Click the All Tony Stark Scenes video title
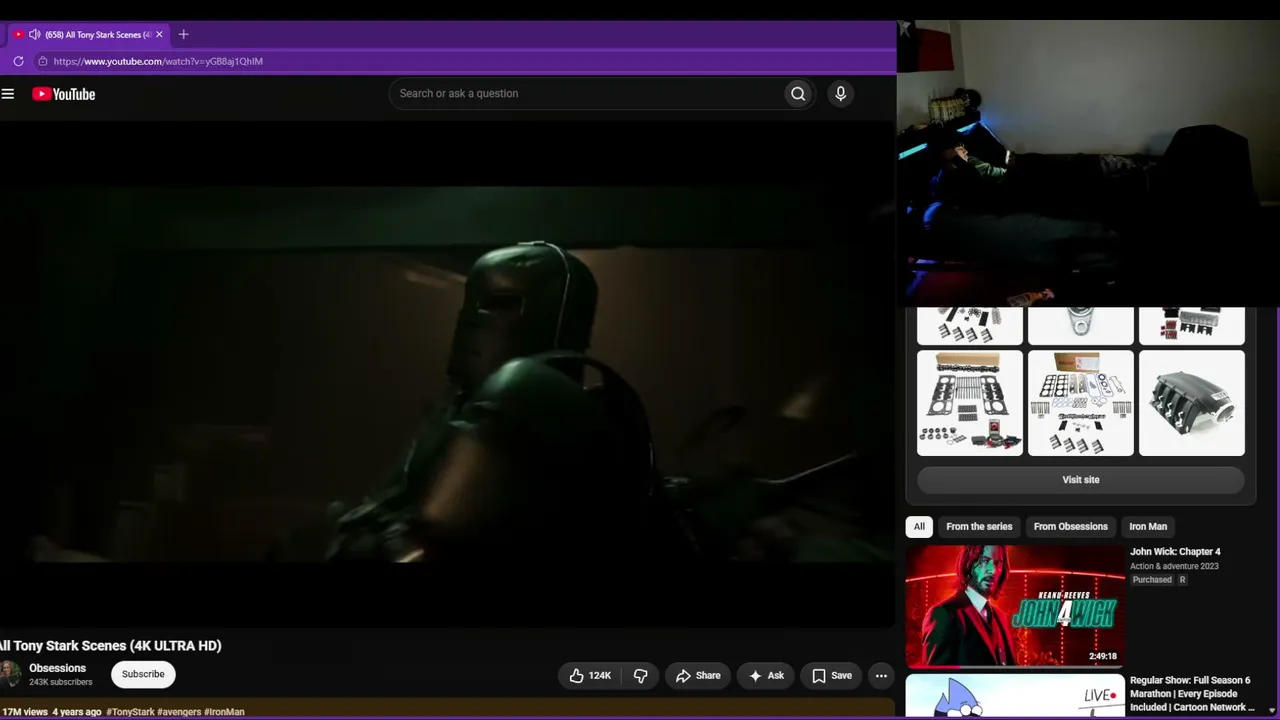1280x720 pixels. click(x=111, y=646)
